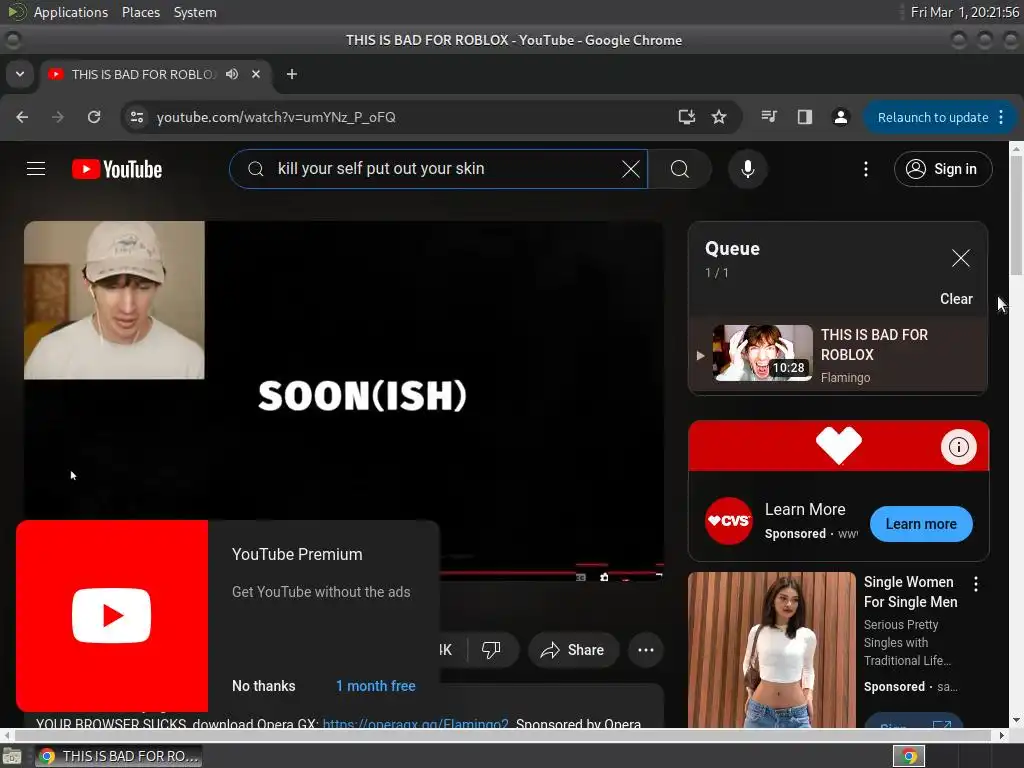Open Single Women For Single Men ad image
Screen dimensions: 1024x768
771,650
